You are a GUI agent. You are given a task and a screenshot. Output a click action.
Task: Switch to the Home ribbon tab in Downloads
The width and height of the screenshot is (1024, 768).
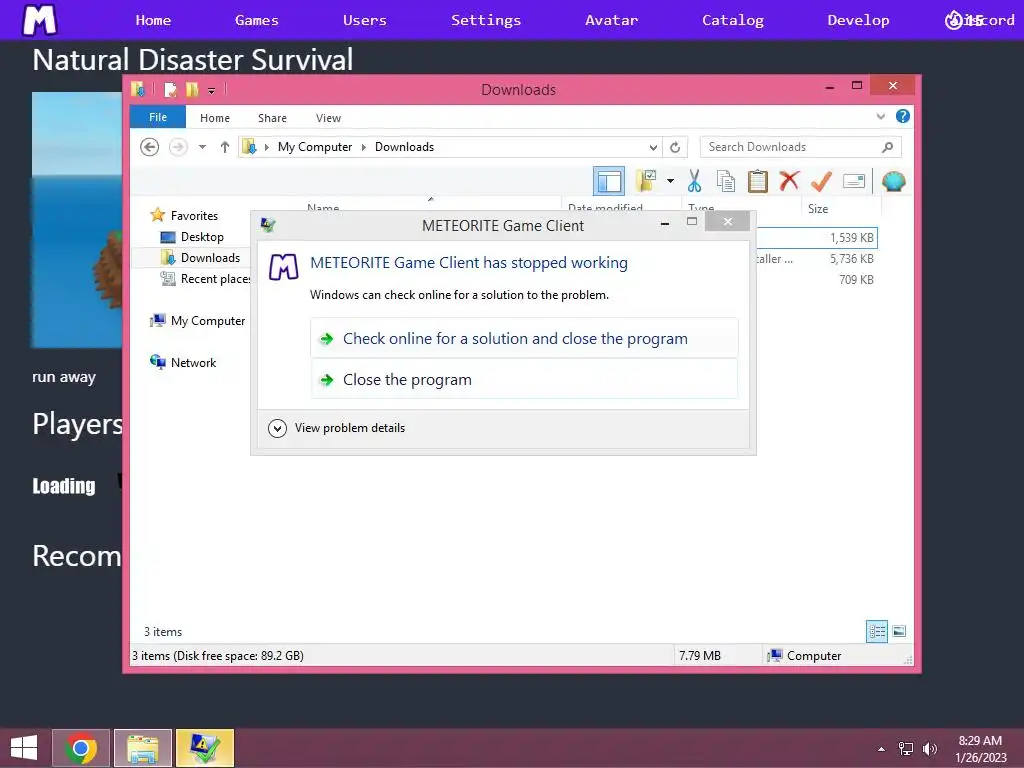click(x=215, y=118)
